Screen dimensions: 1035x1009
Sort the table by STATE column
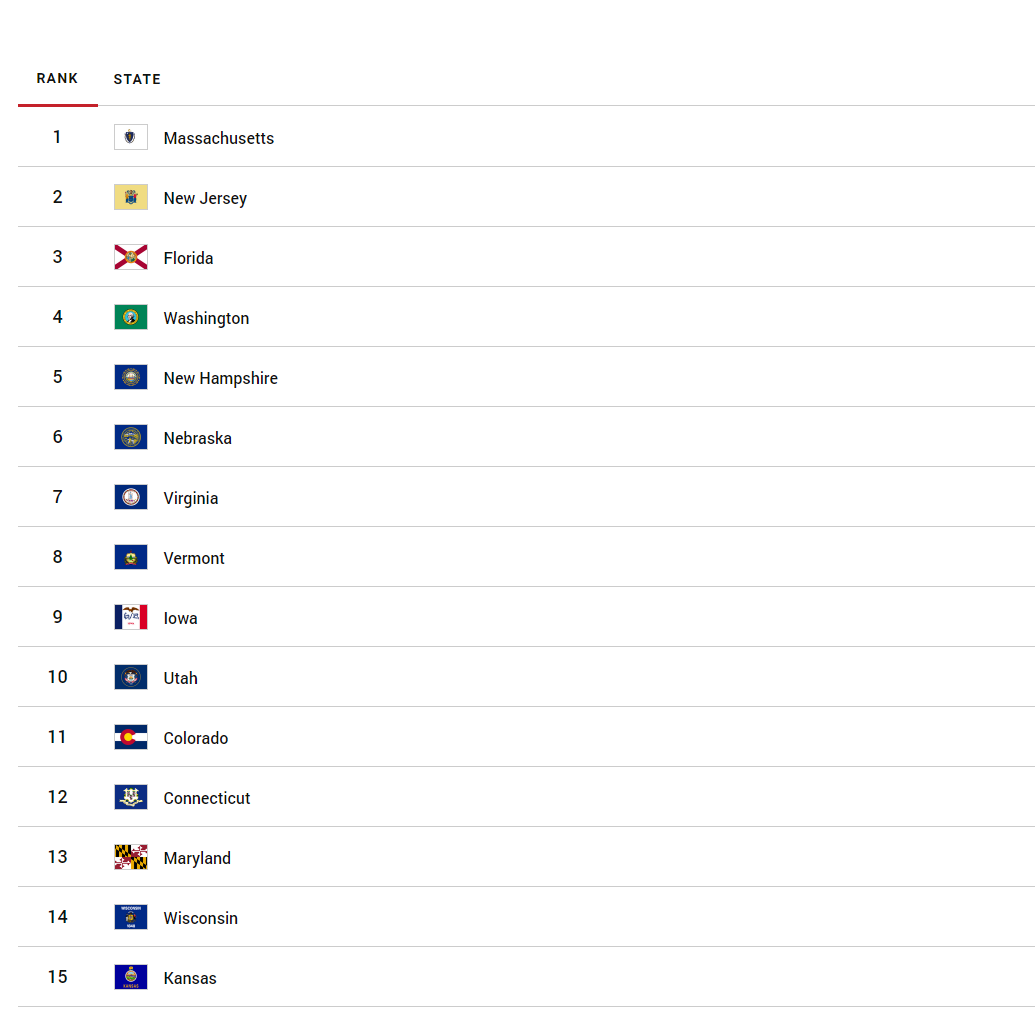point(137,79)
